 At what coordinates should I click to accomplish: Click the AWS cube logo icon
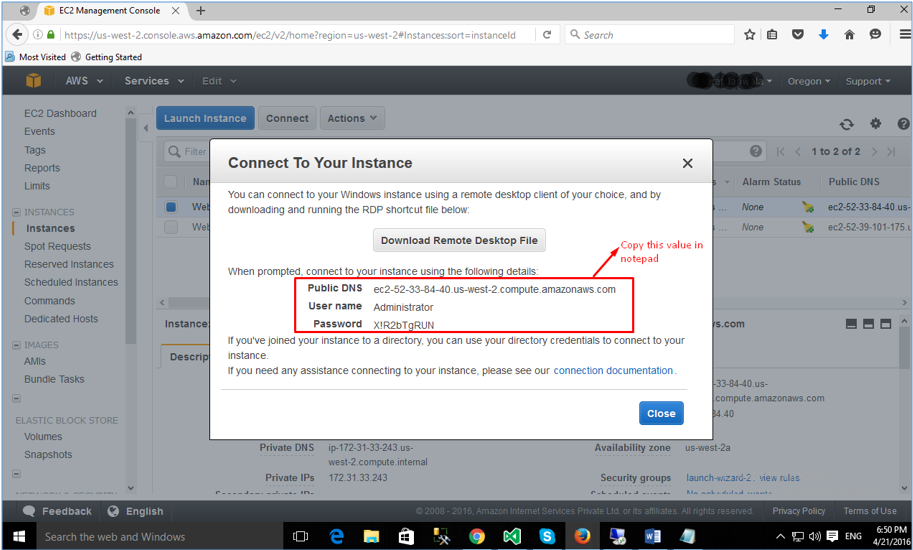point(33,81)
